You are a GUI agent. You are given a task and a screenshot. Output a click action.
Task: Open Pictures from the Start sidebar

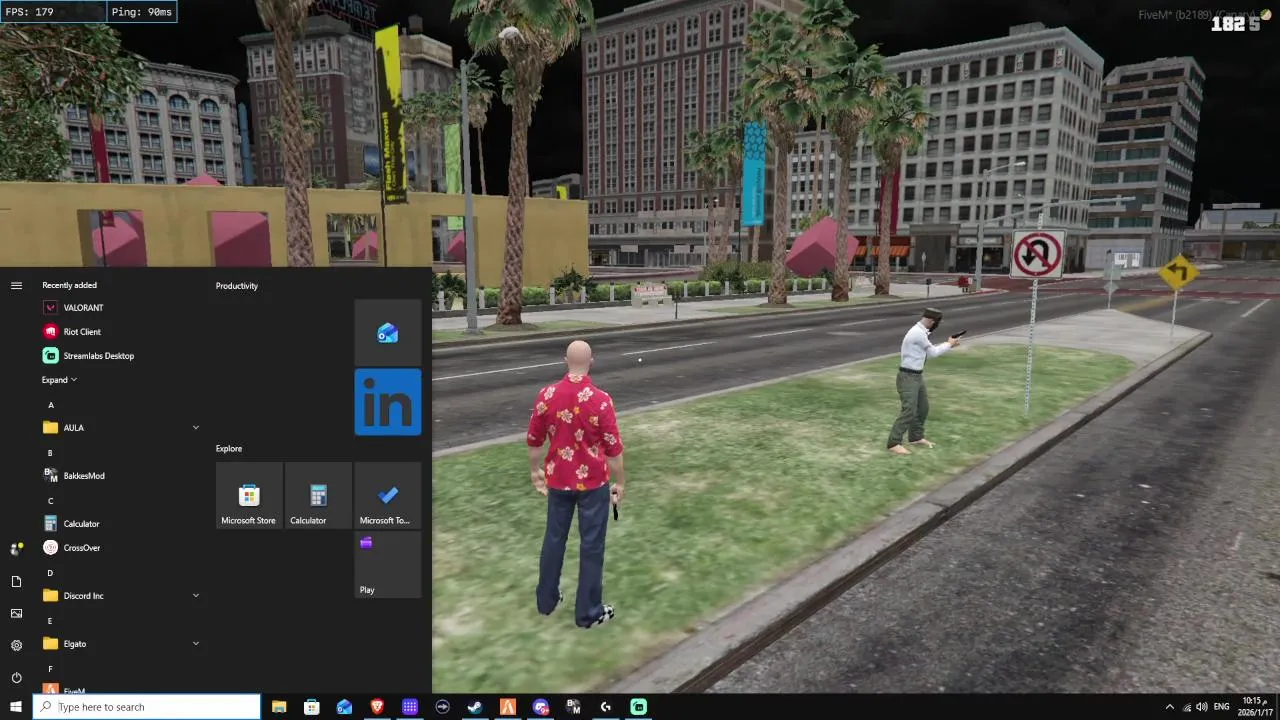pyautogui.click(x=16, y=613)
